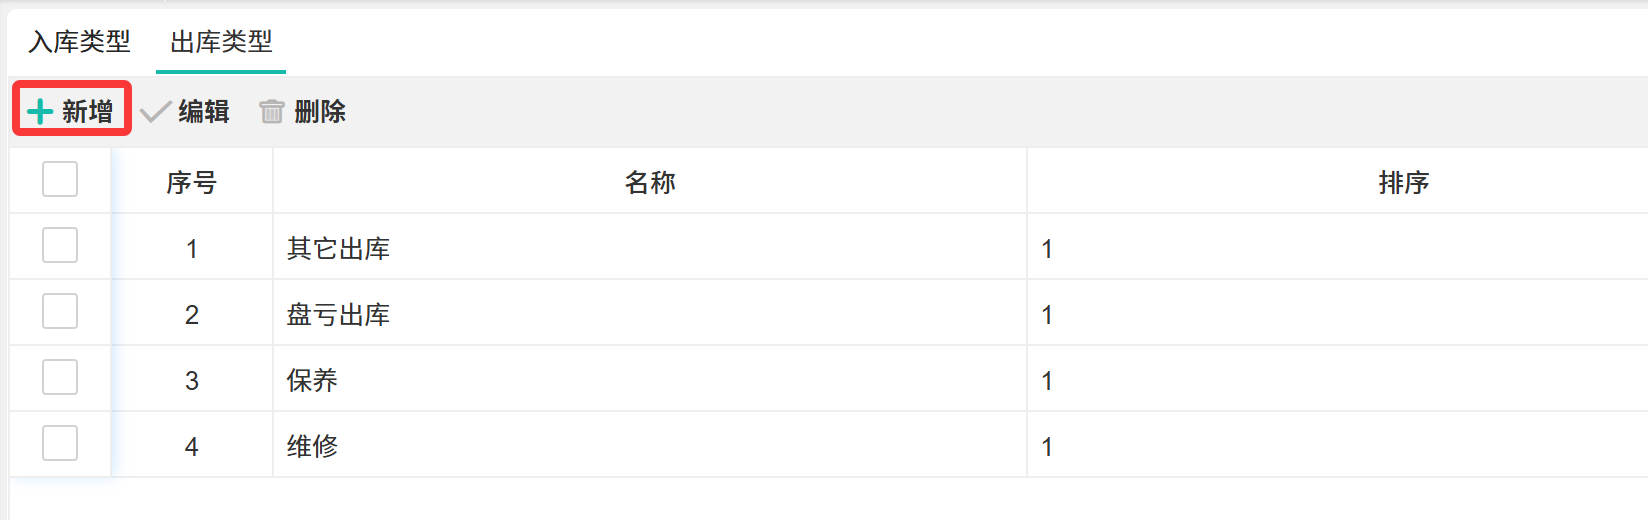Toggle the select-all header checkbox

tap(60, 180)
